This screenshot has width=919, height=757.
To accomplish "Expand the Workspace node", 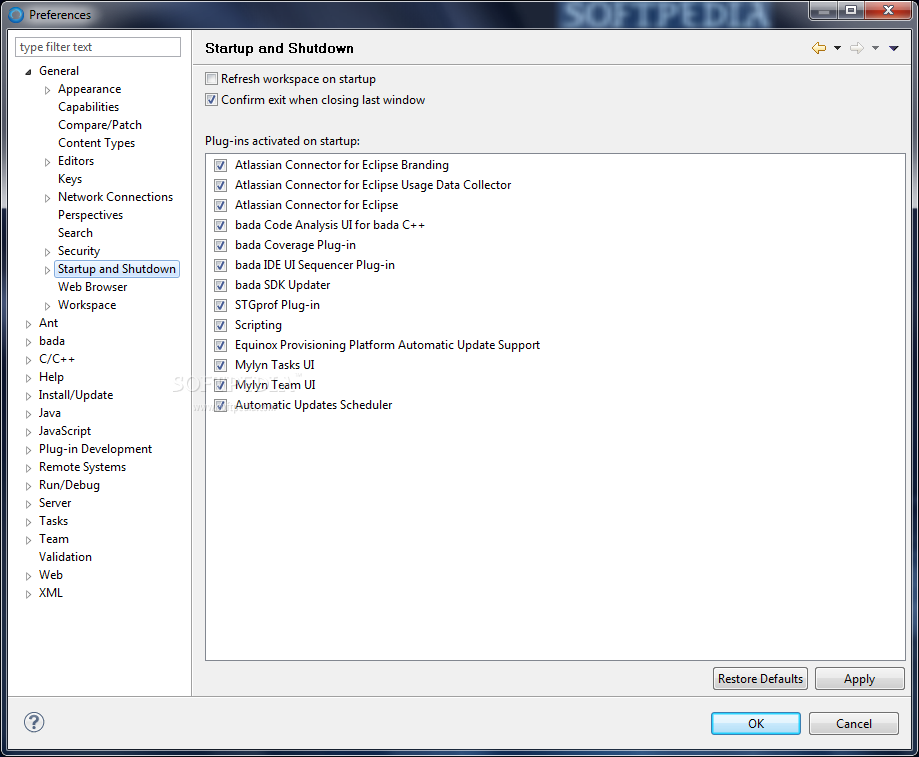I will (47, 306).
